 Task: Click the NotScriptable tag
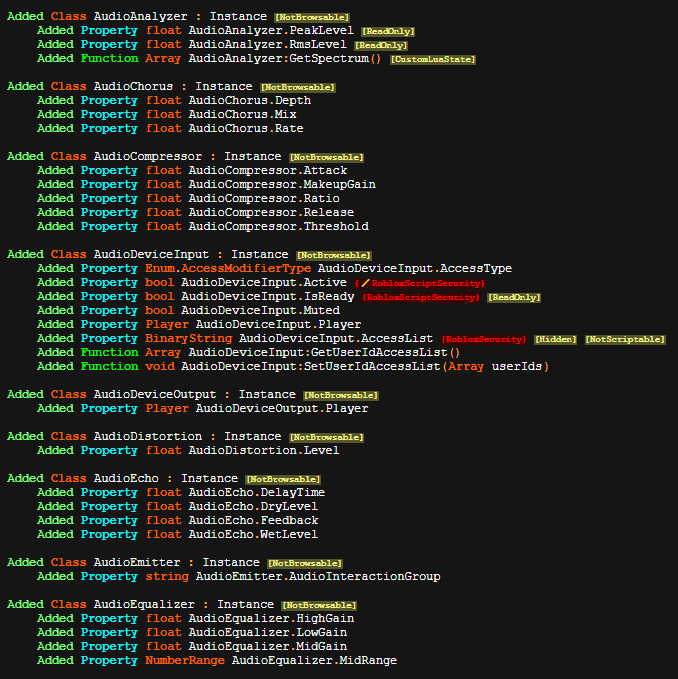[625, 339]
